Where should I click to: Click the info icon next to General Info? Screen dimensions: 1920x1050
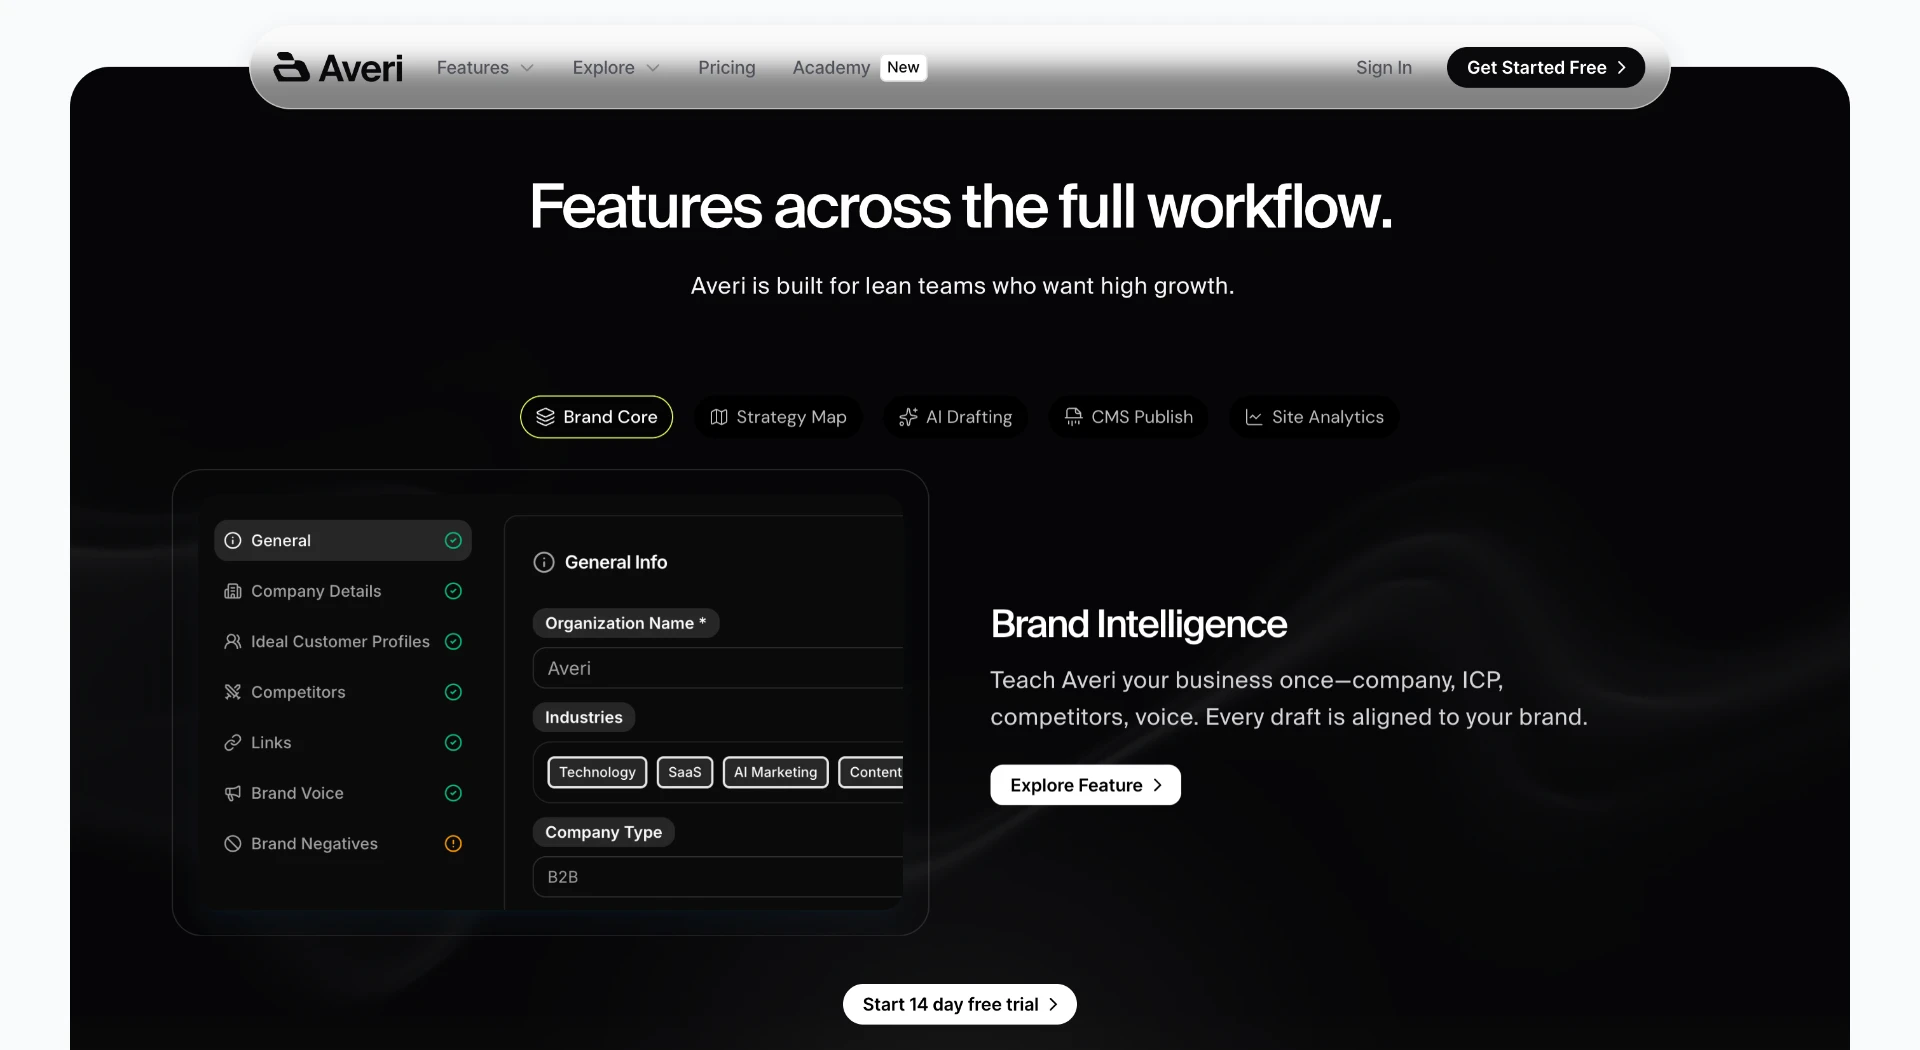(x=544, y=562)
